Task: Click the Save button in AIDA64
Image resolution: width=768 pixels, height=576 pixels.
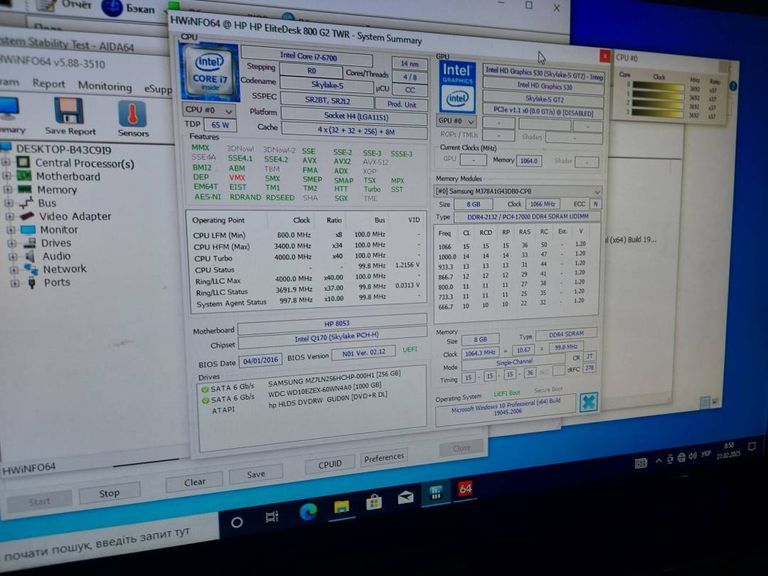Action: click(x=256, y=474)
